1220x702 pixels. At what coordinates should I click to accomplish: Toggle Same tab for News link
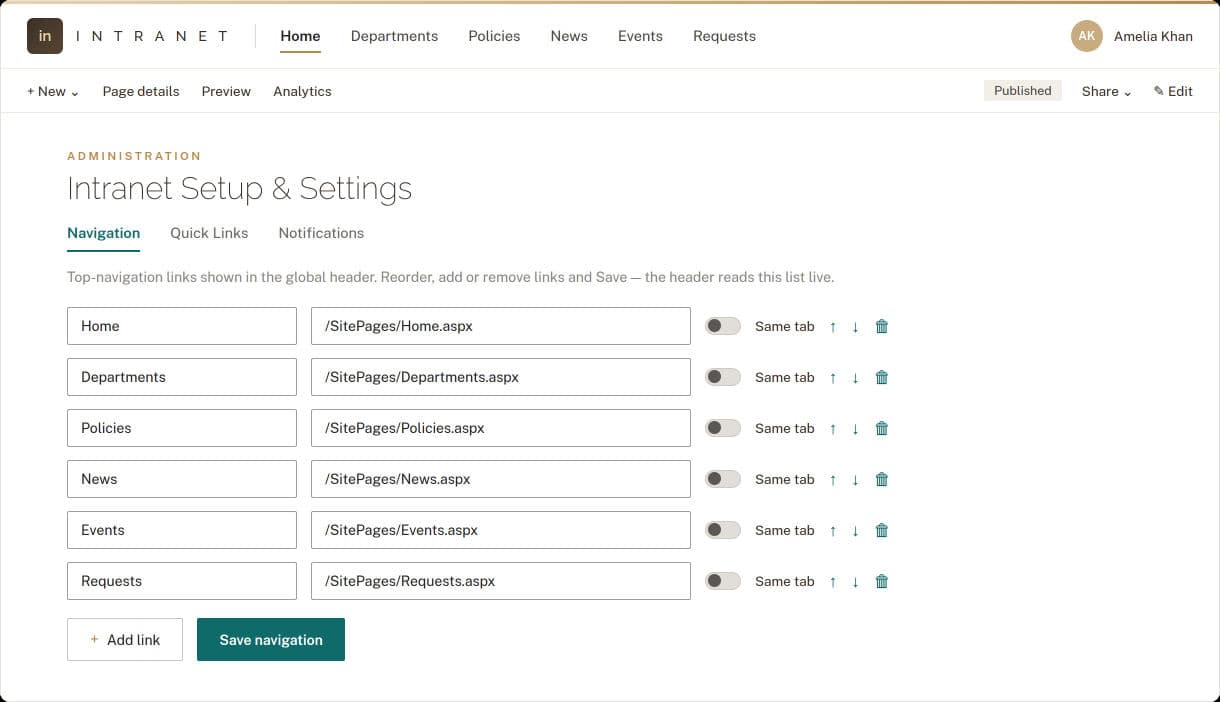coord(723,479)
